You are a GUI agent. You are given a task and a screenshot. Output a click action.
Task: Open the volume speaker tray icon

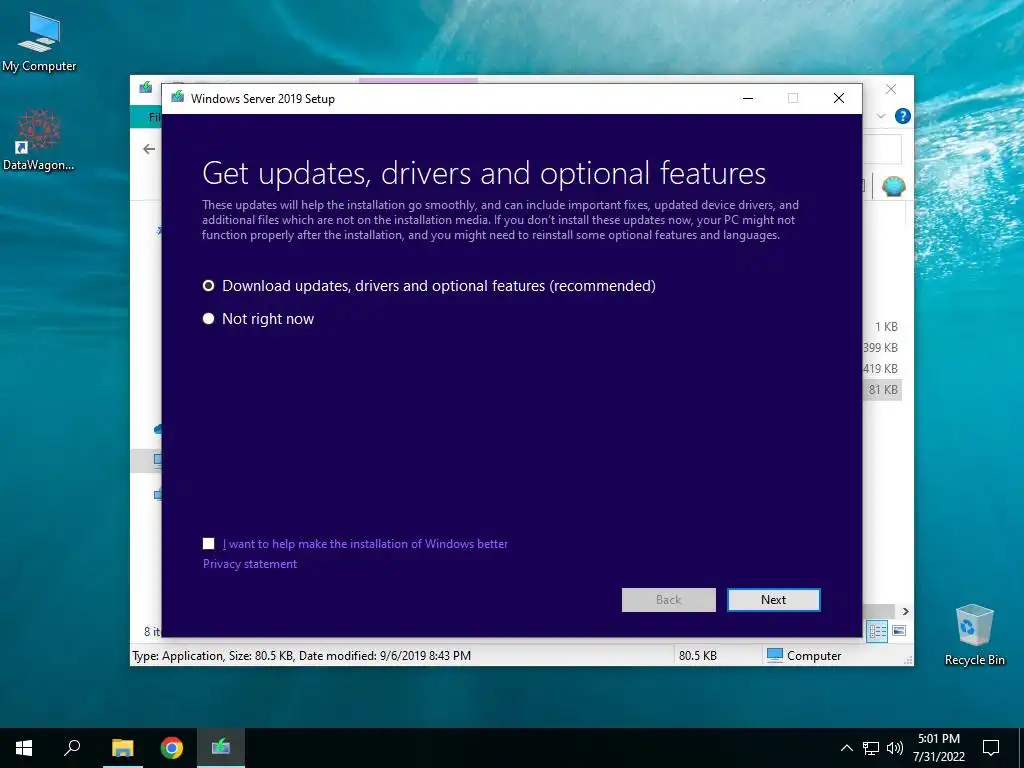pos(894,748)
